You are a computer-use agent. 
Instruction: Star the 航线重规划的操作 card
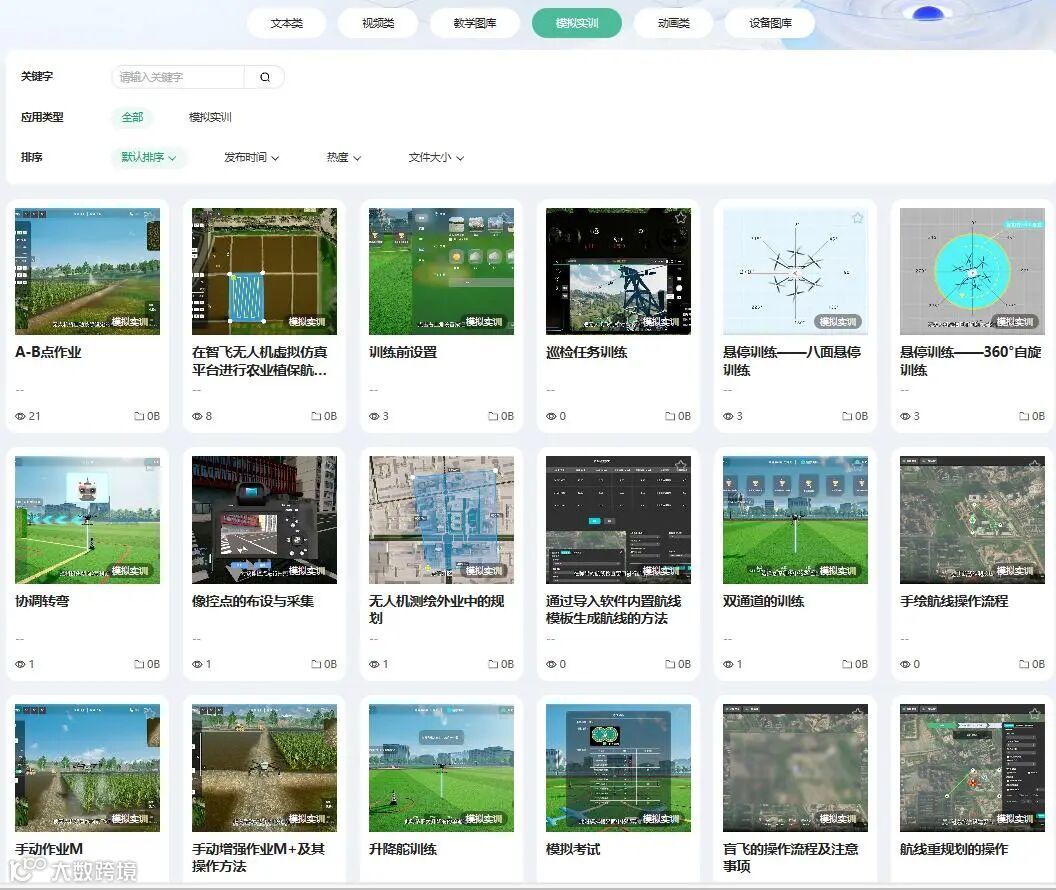click(1034, 714)
